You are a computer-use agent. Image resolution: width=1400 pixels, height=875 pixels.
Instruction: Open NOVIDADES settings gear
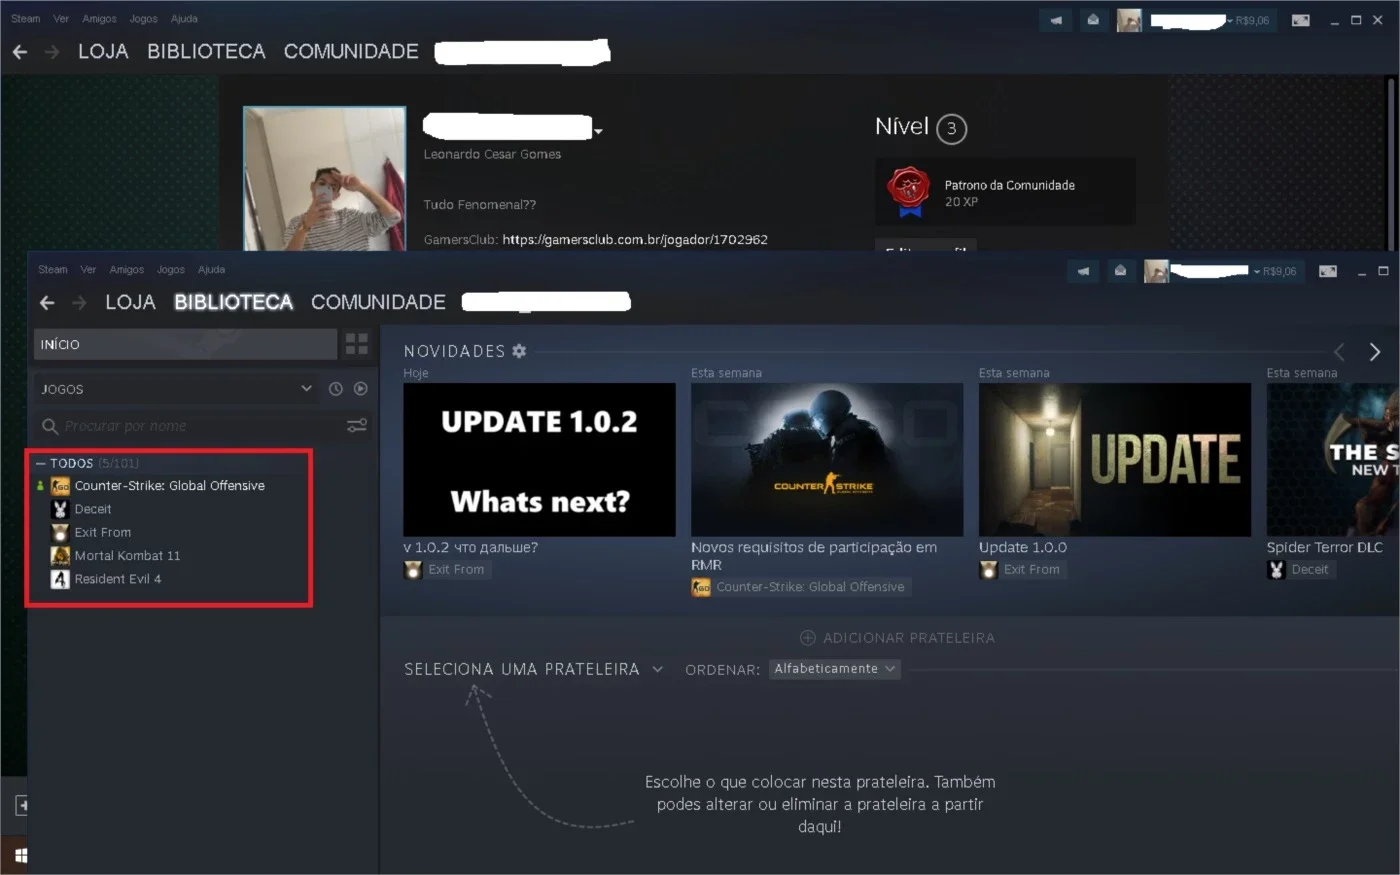click(x=519, y=351)
